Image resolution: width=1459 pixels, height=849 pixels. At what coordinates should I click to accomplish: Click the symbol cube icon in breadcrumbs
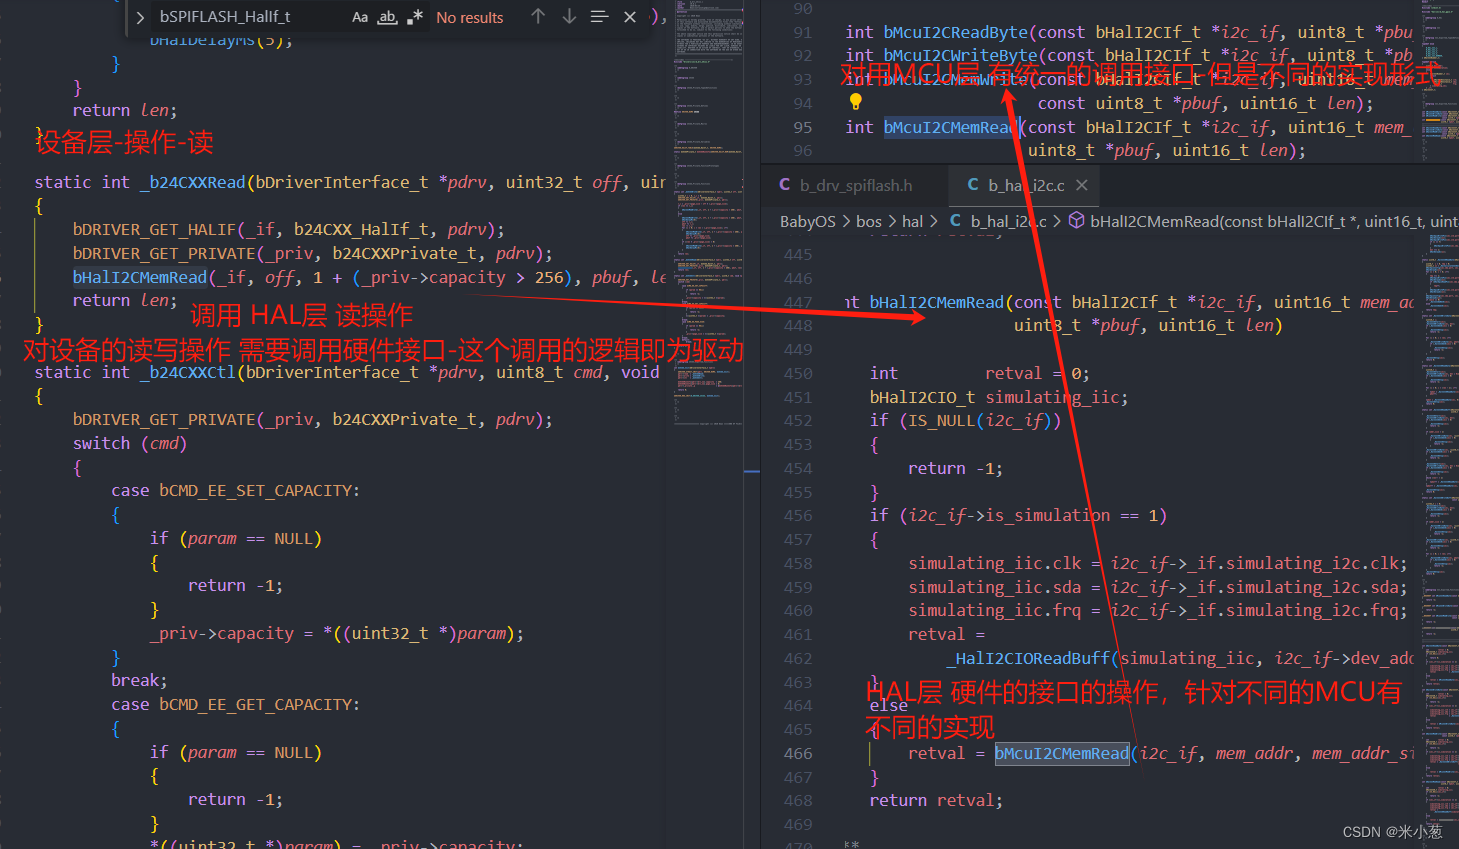pyautogui.click(x=1077, y=221)
